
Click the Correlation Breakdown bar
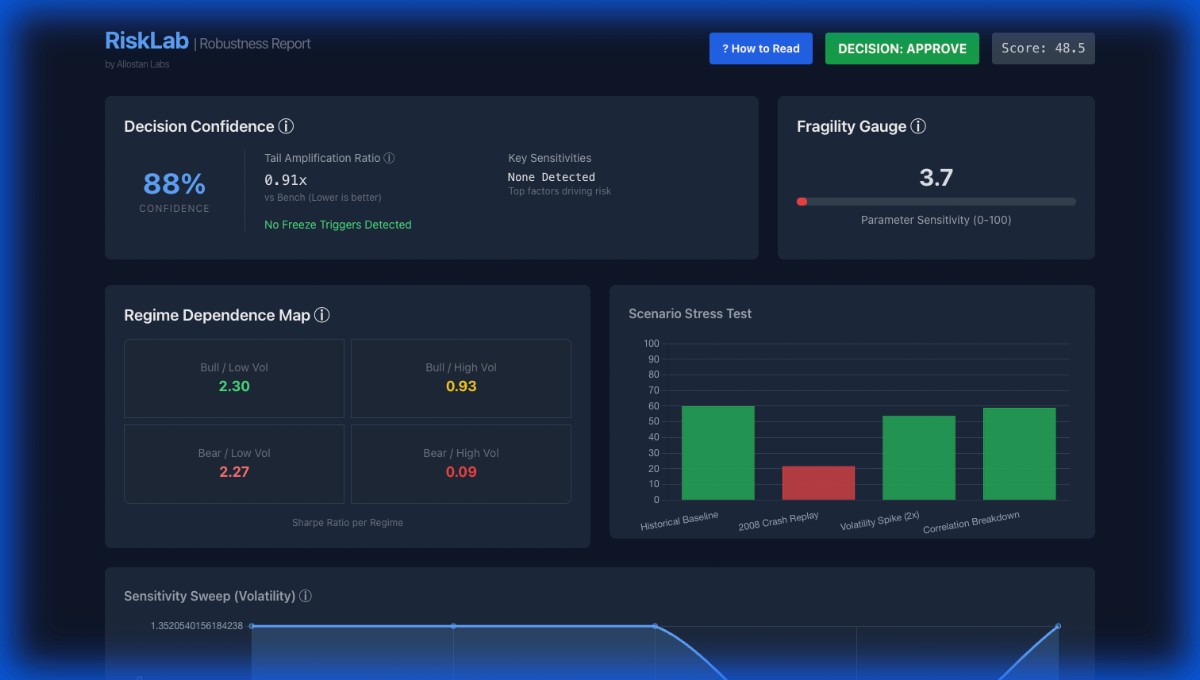click(x=1019, y=454)
